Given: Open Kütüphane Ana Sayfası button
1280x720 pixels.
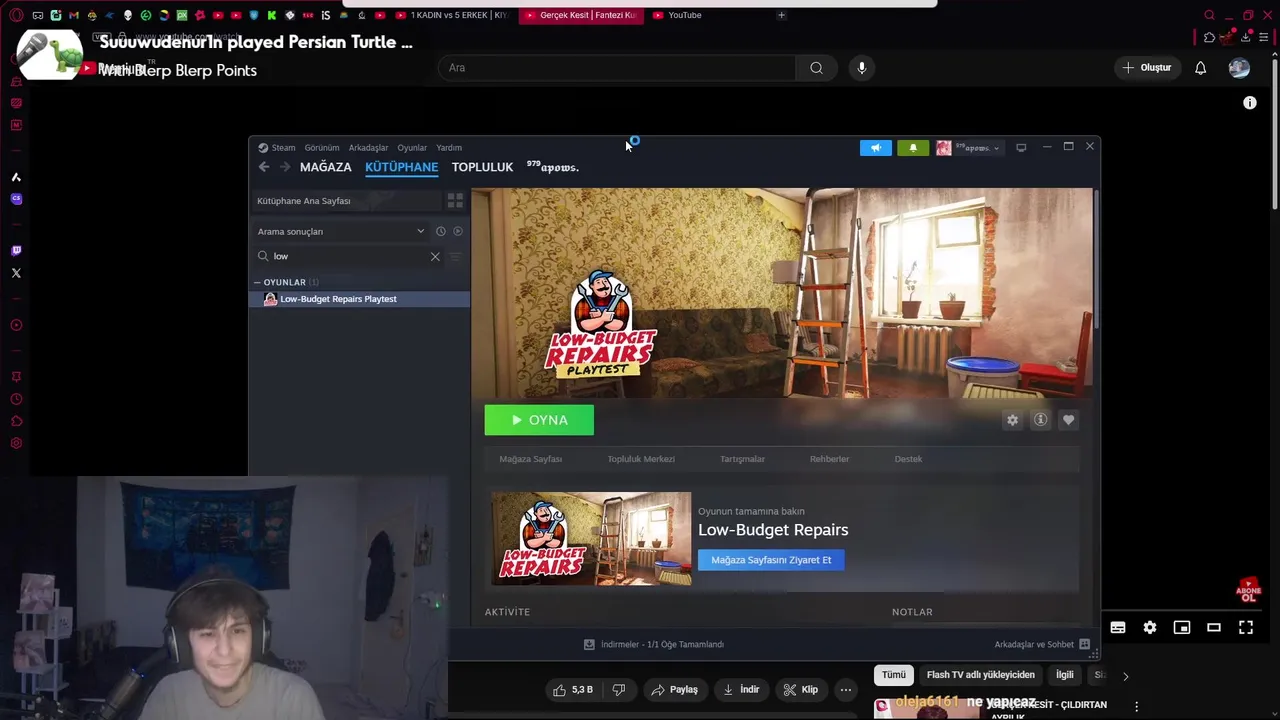Looking at the screenshot, I should [345, 201].
